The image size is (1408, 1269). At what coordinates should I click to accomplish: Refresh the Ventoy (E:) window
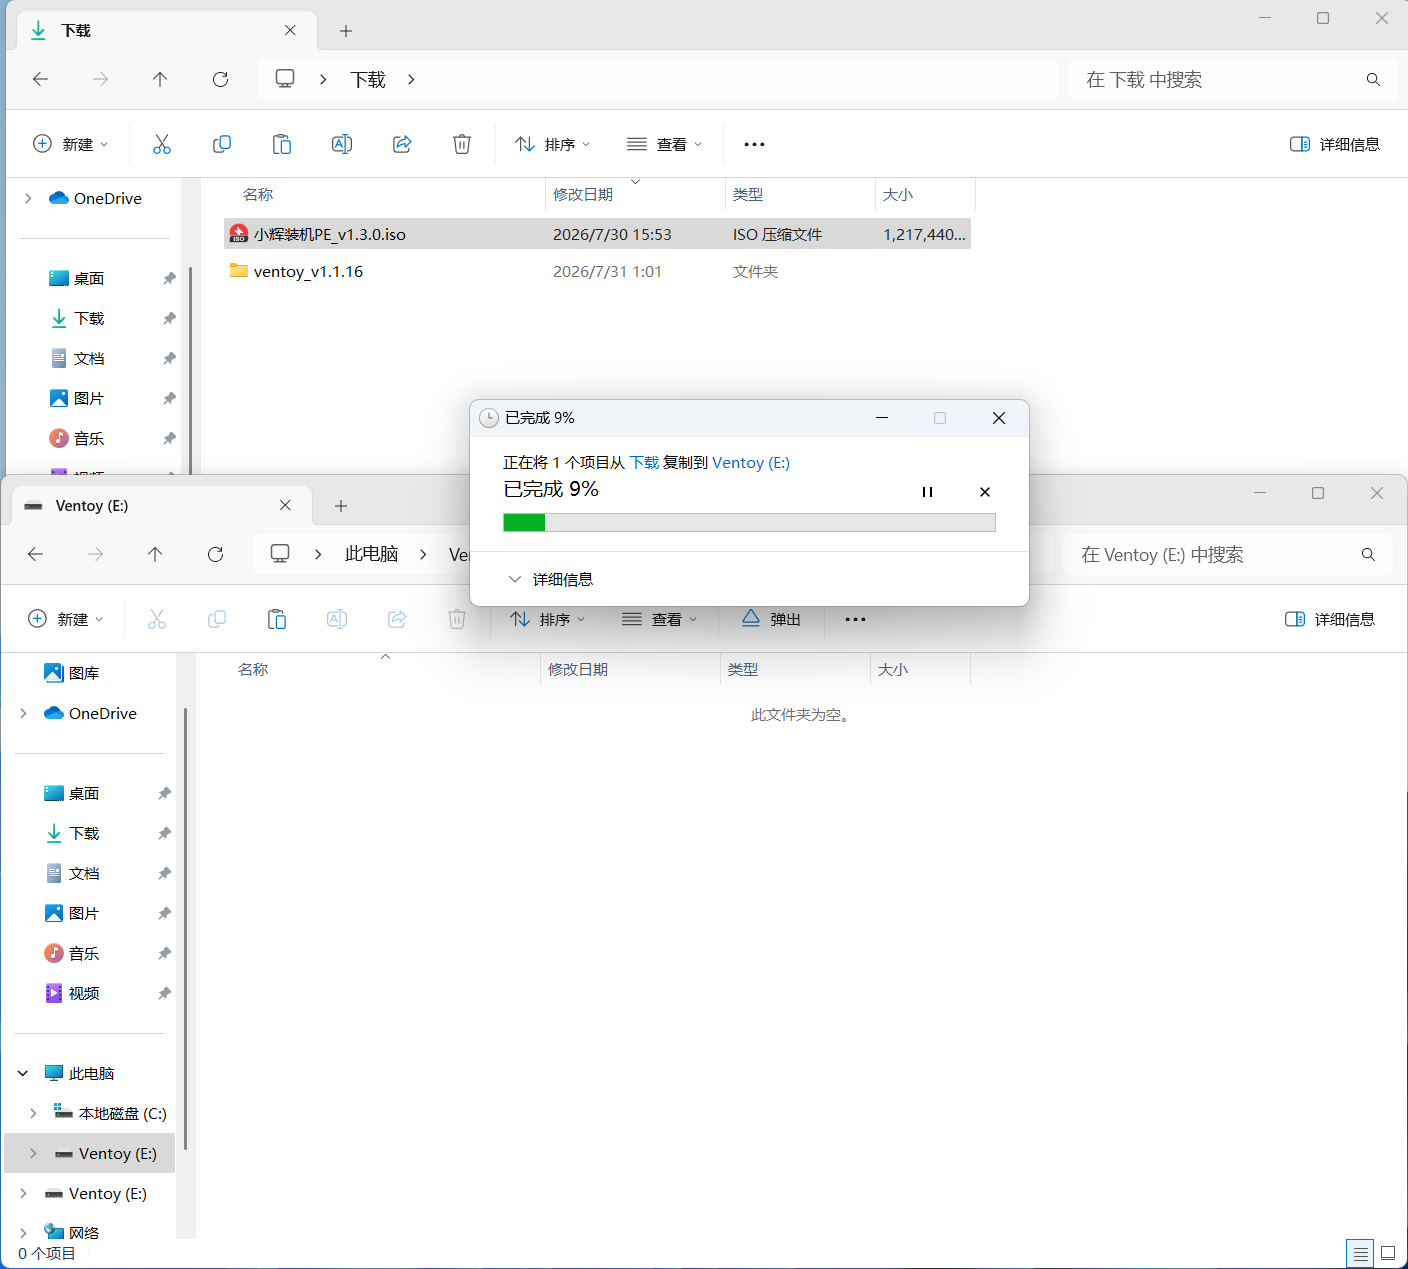click(216, 554)
